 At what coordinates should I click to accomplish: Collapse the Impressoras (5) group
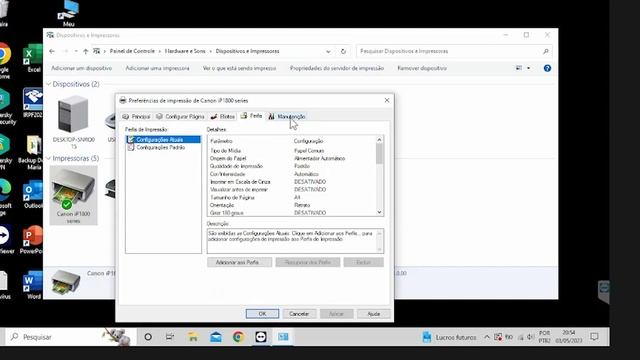49,158
